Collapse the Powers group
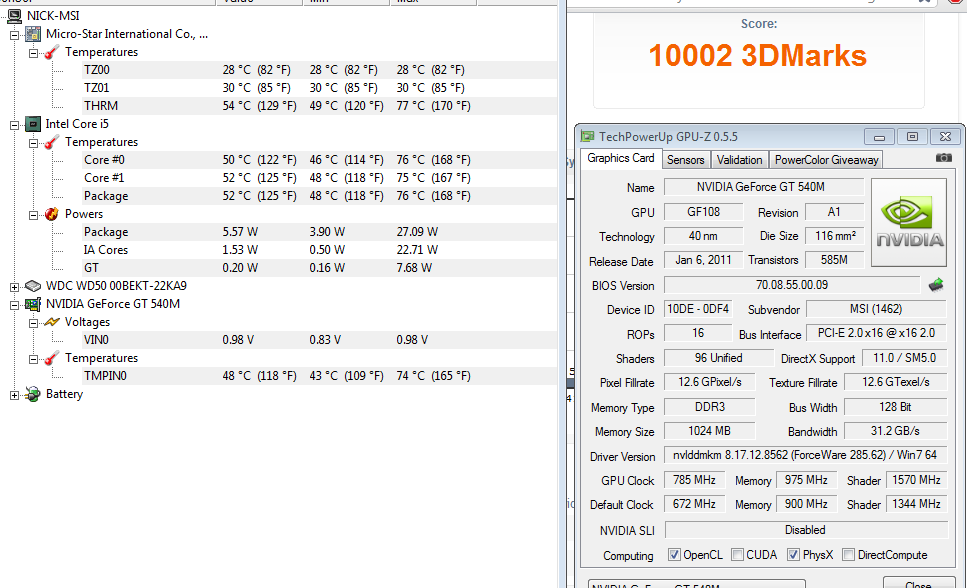The height and width of the screenshot is (588, 967). (x=33, y=215)
